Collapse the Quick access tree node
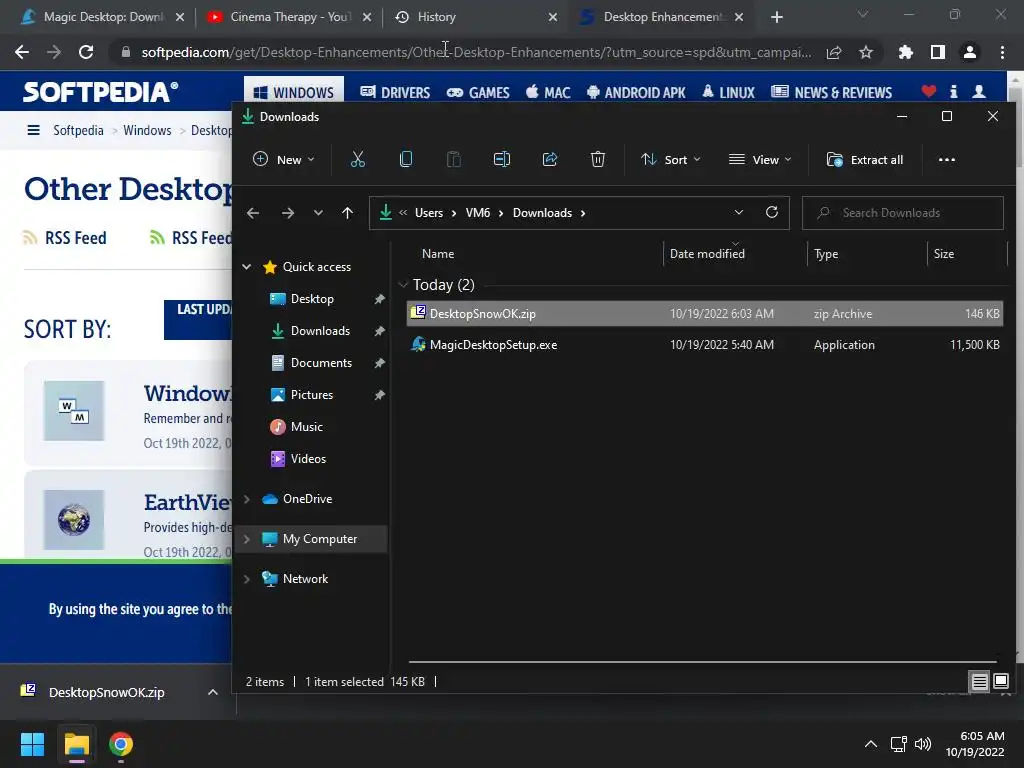The width and height of the screenshot is (1024, 768). pyautogui.click(x=247, y=266)
